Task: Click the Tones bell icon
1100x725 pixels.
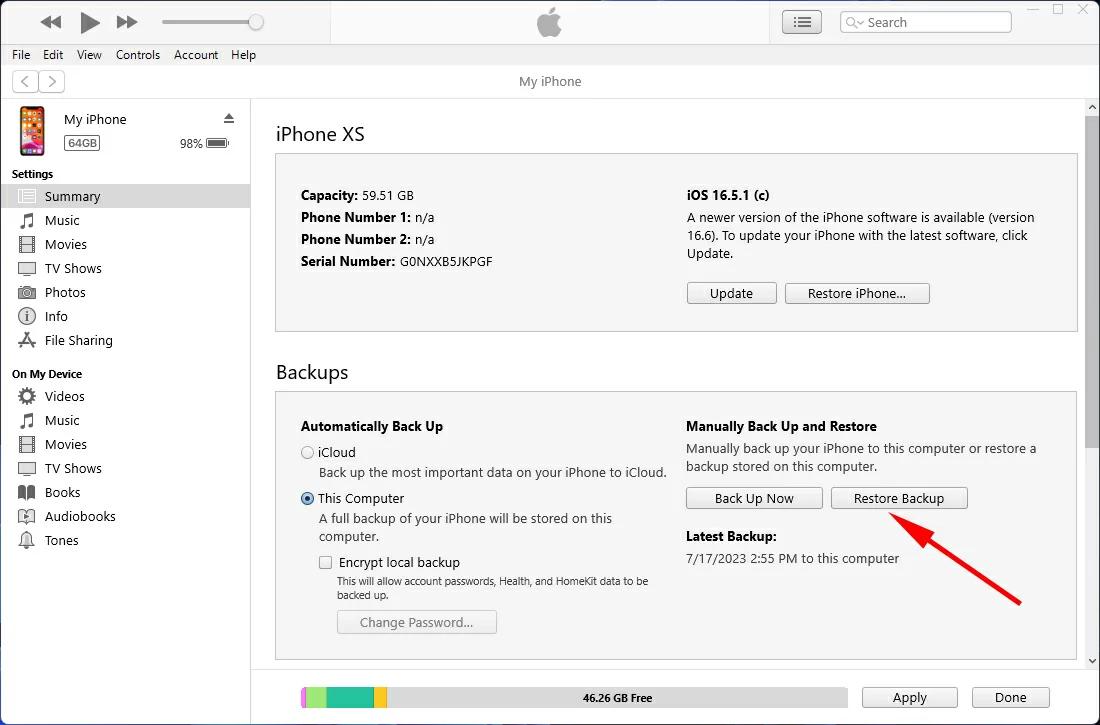Action: pyautogui.click(x=27, y=540)
